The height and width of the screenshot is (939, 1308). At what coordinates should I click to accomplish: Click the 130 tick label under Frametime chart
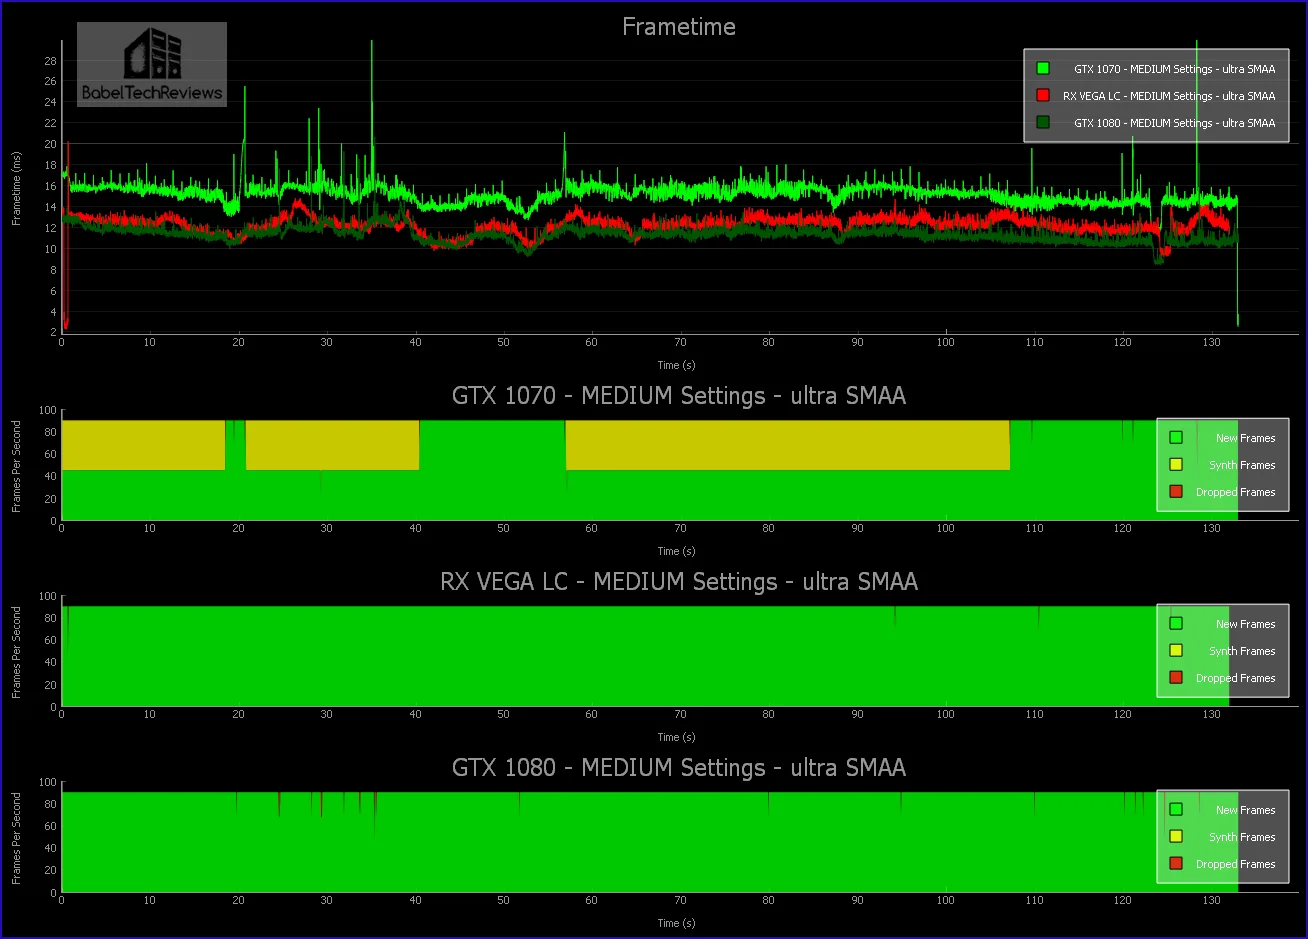(x=1211, y=343)
